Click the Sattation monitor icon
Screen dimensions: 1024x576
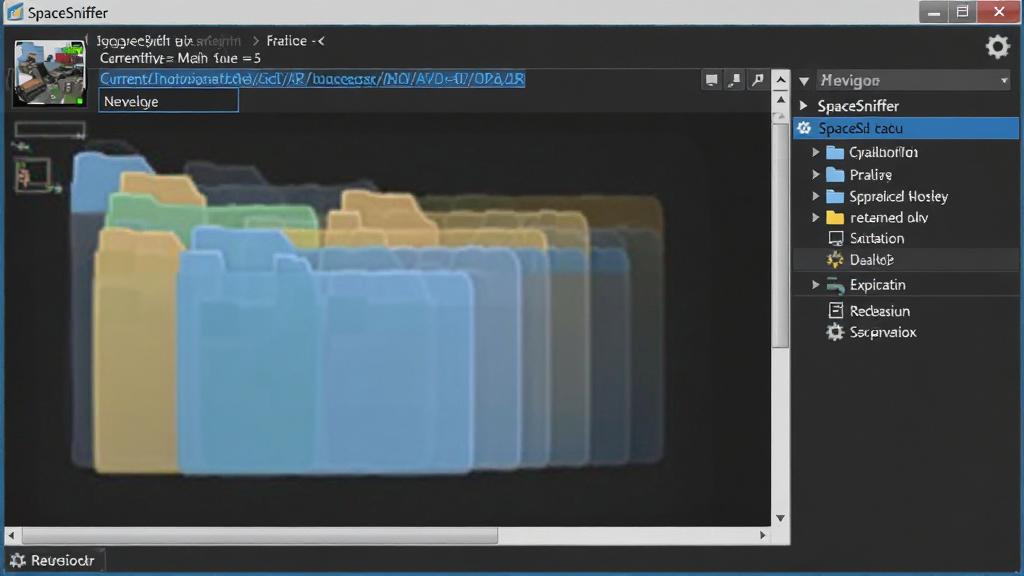[x=835, y=238]
